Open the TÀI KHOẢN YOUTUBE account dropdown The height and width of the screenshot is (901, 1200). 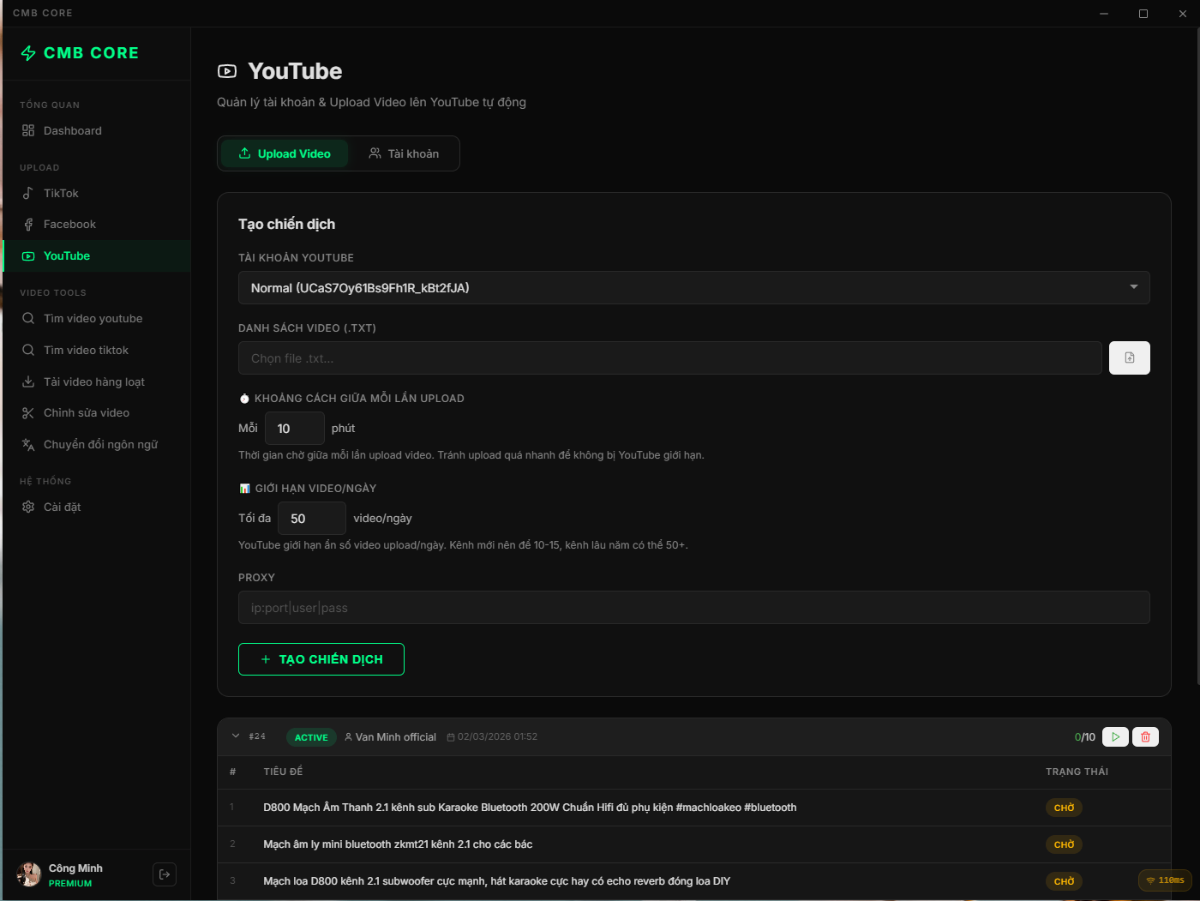(694, 287)
